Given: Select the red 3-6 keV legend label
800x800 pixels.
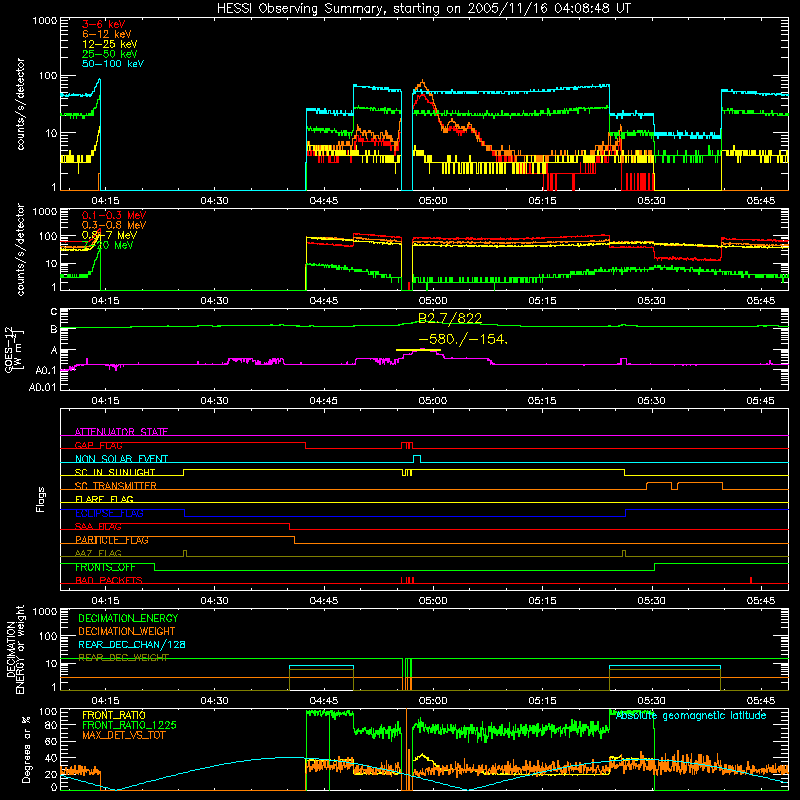Looking at the screenshot, I should point(104,24).
